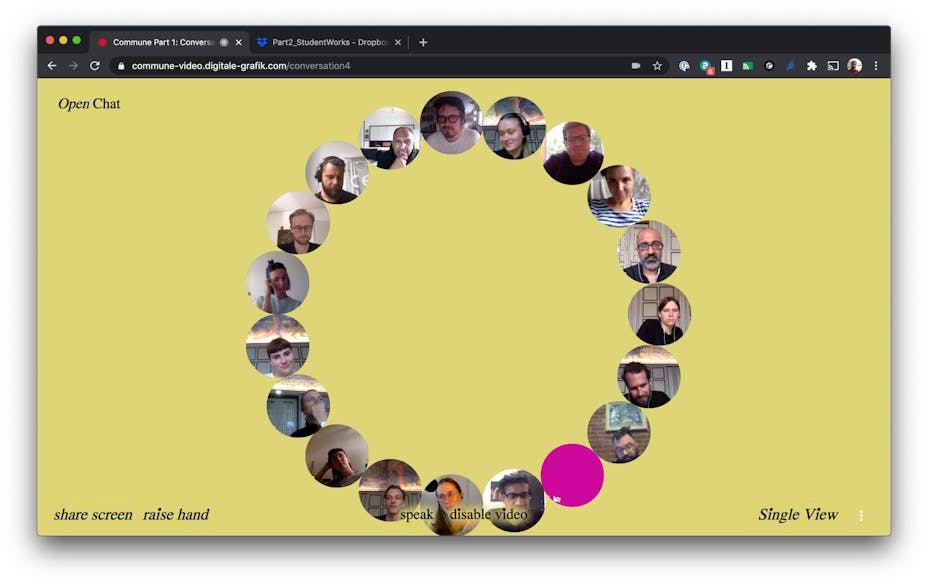Click the magenta circle participant
This screenshot has height=585, width=928.
572,474
